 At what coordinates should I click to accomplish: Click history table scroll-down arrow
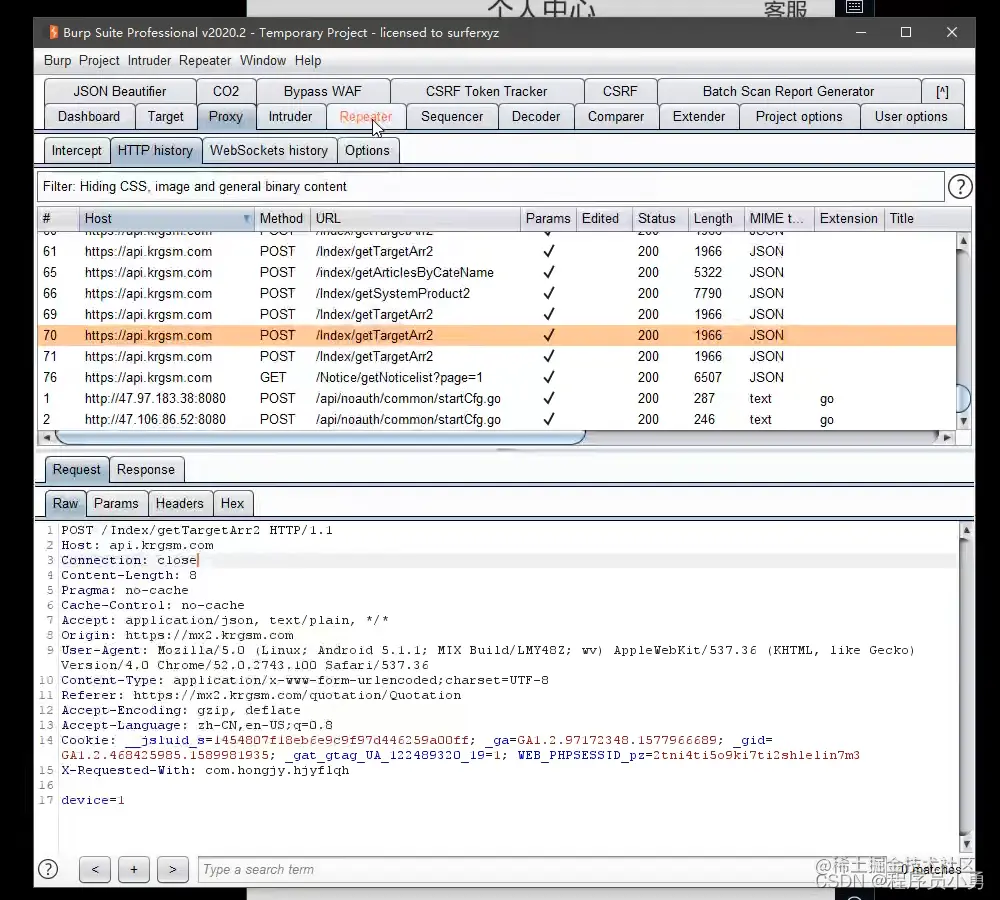[x=963, y=421]
